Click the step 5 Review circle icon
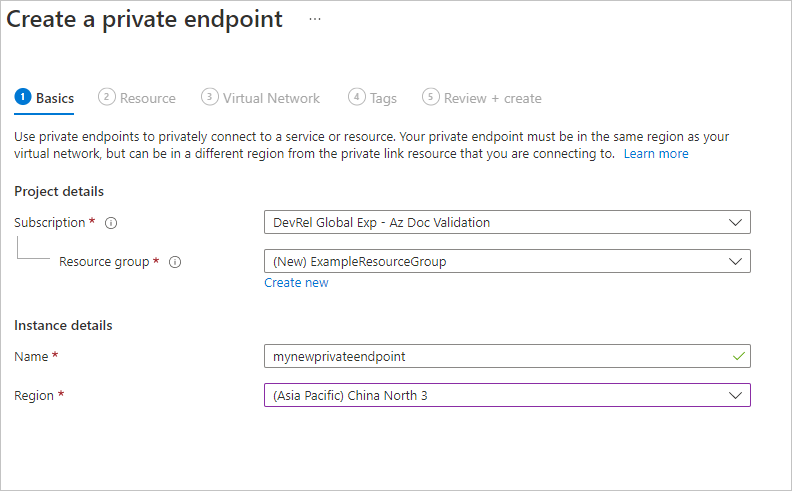 pos(431,97)
